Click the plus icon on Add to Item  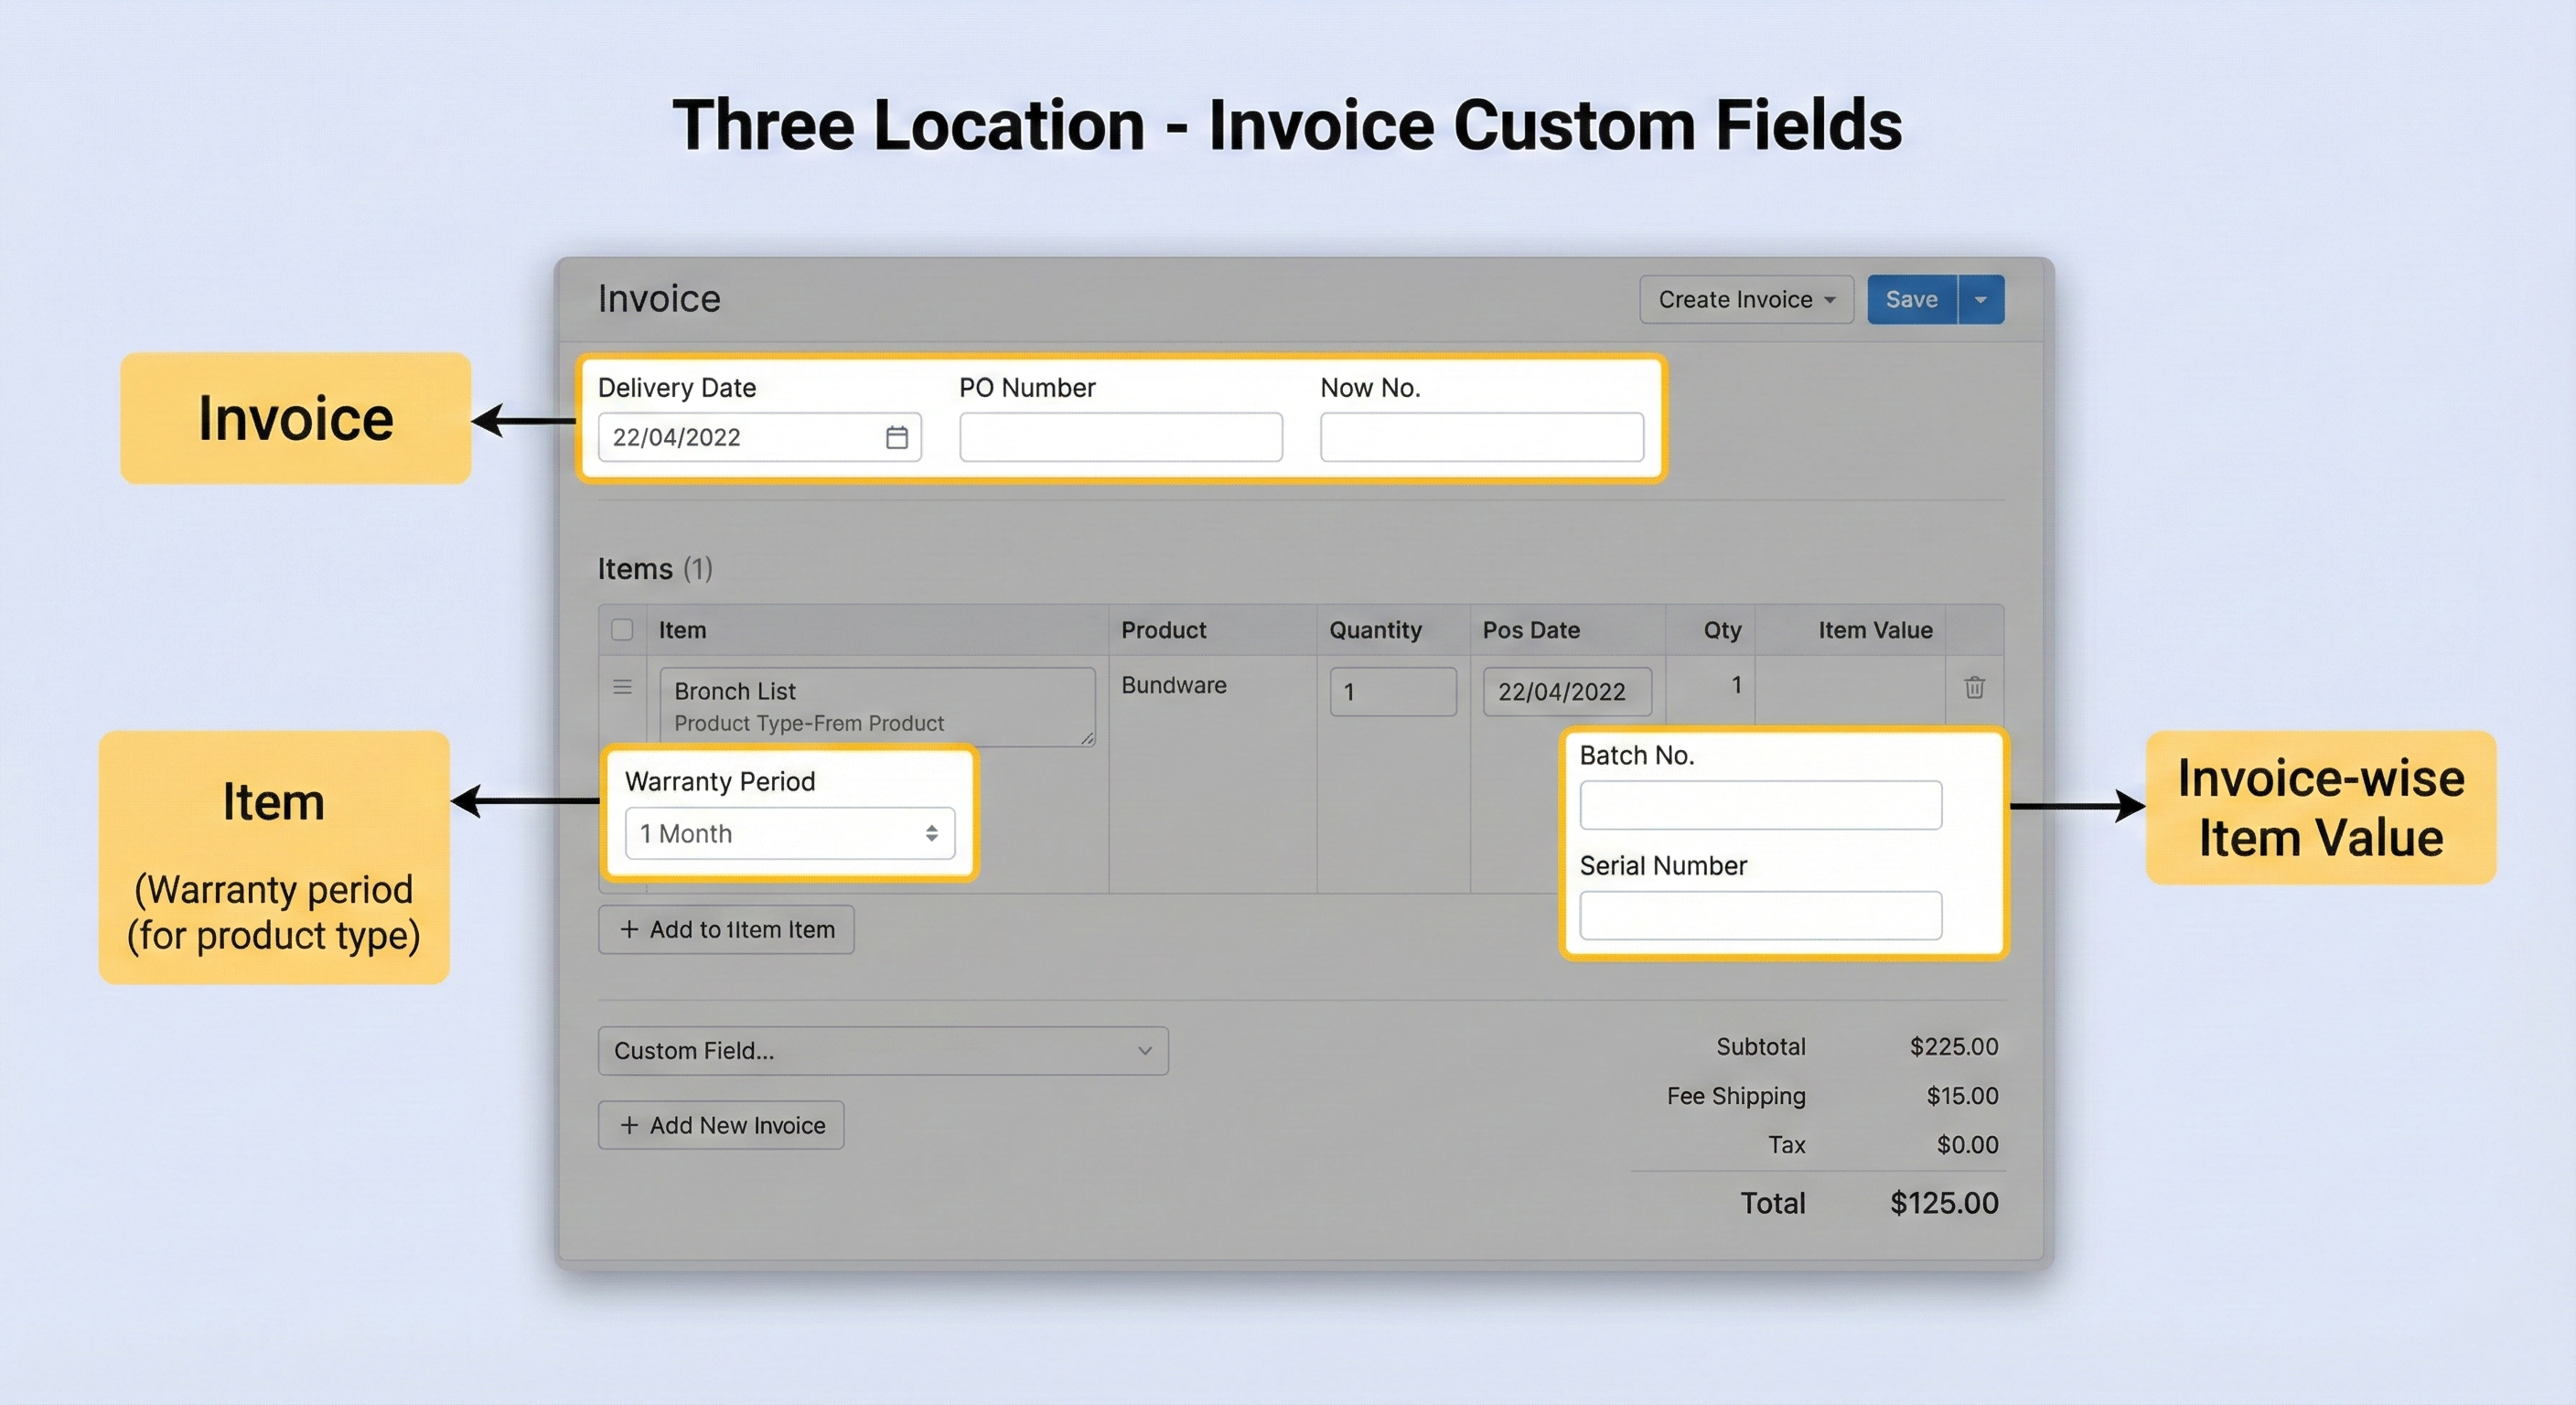tap(630, 929)
